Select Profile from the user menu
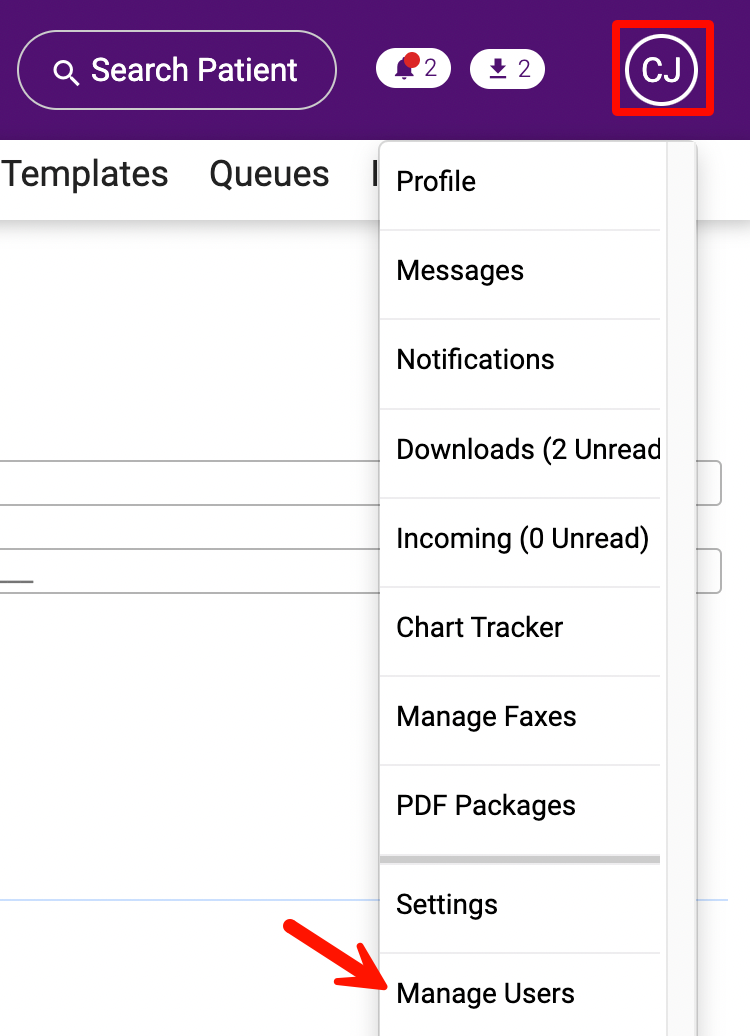The width and height of the screenshot is (750, 1036). tap(436, 182)
